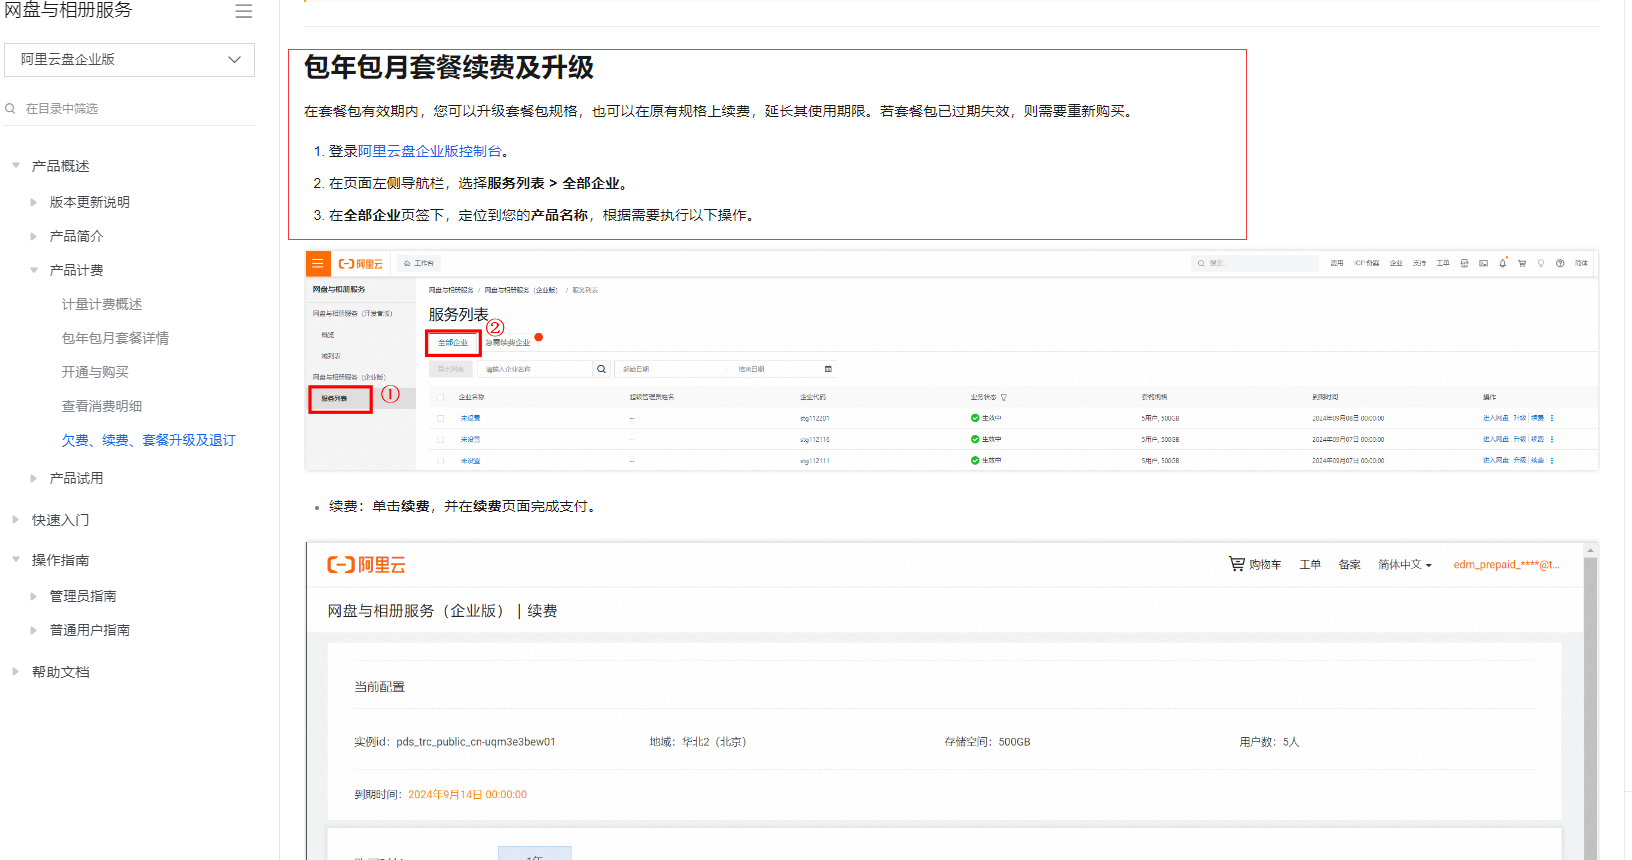Image resolution: width=1632 pixels, height=860 pixels.
Task: Click the 网盘与相册服务 sidebar title
Action: coord(68,11)
